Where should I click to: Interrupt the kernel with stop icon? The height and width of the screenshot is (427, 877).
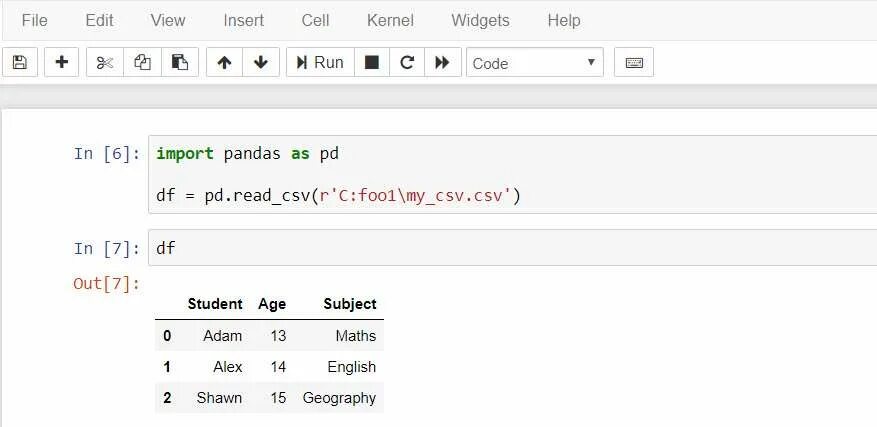pyautogui.click(x=372, y=62)
